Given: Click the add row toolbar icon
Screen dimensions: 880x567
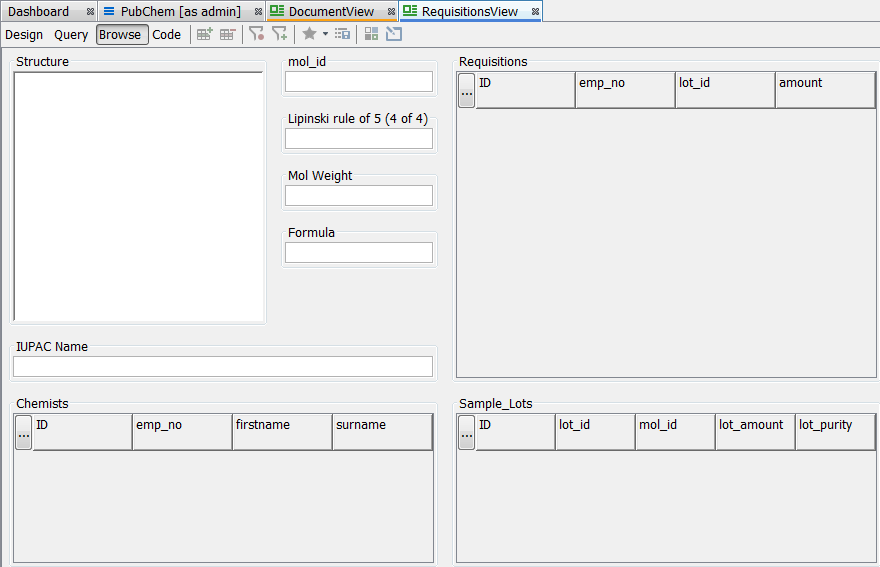Looking at the screenshot, I should [204, 34].
